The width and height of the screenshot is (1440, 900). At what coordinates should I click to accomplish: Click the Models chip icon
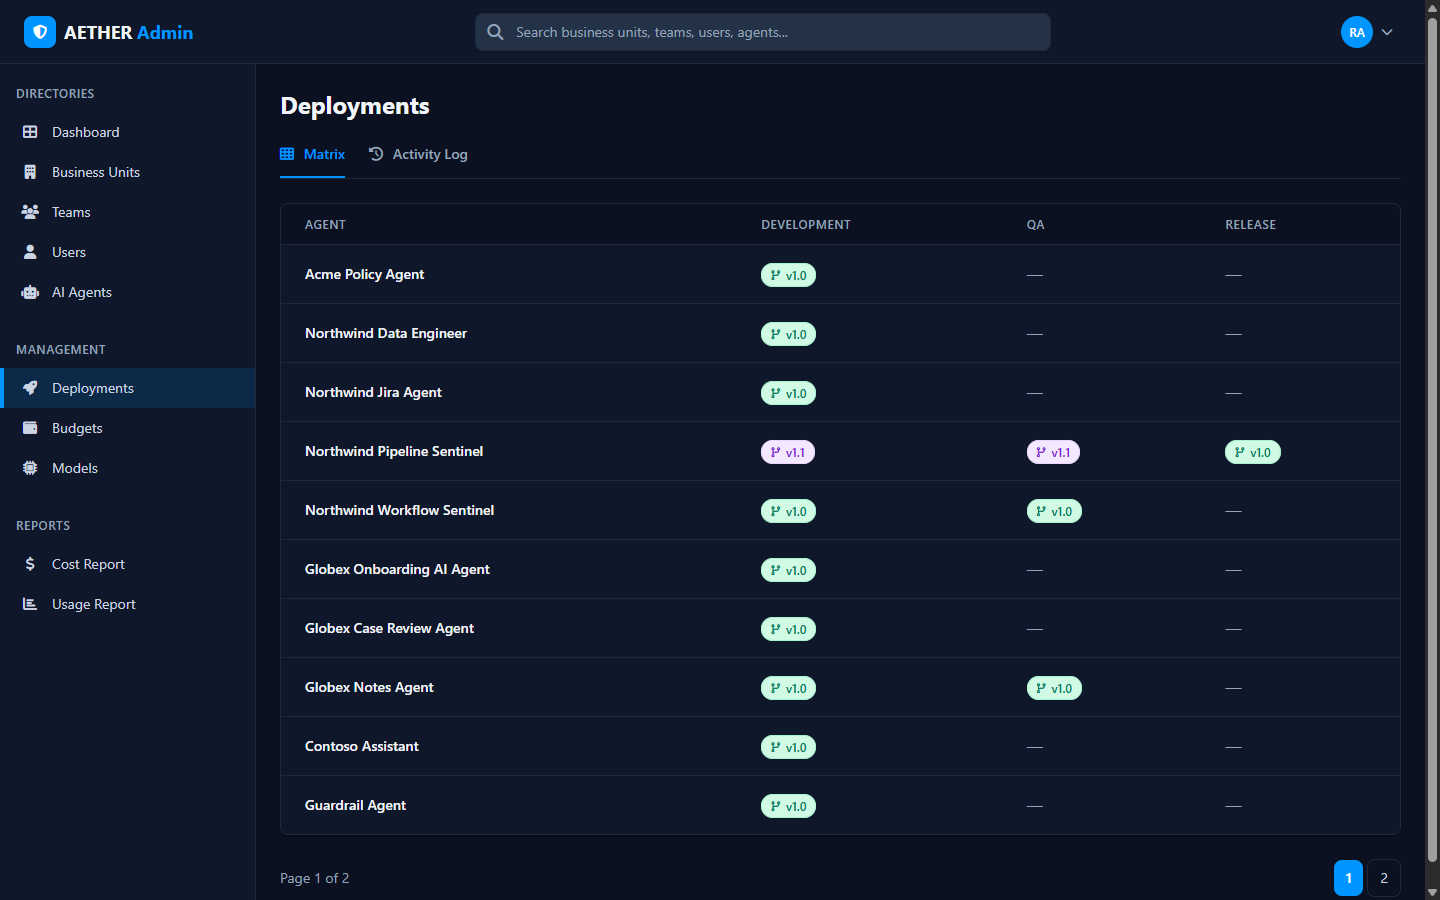pyautogui.click(x=30, y=468)
